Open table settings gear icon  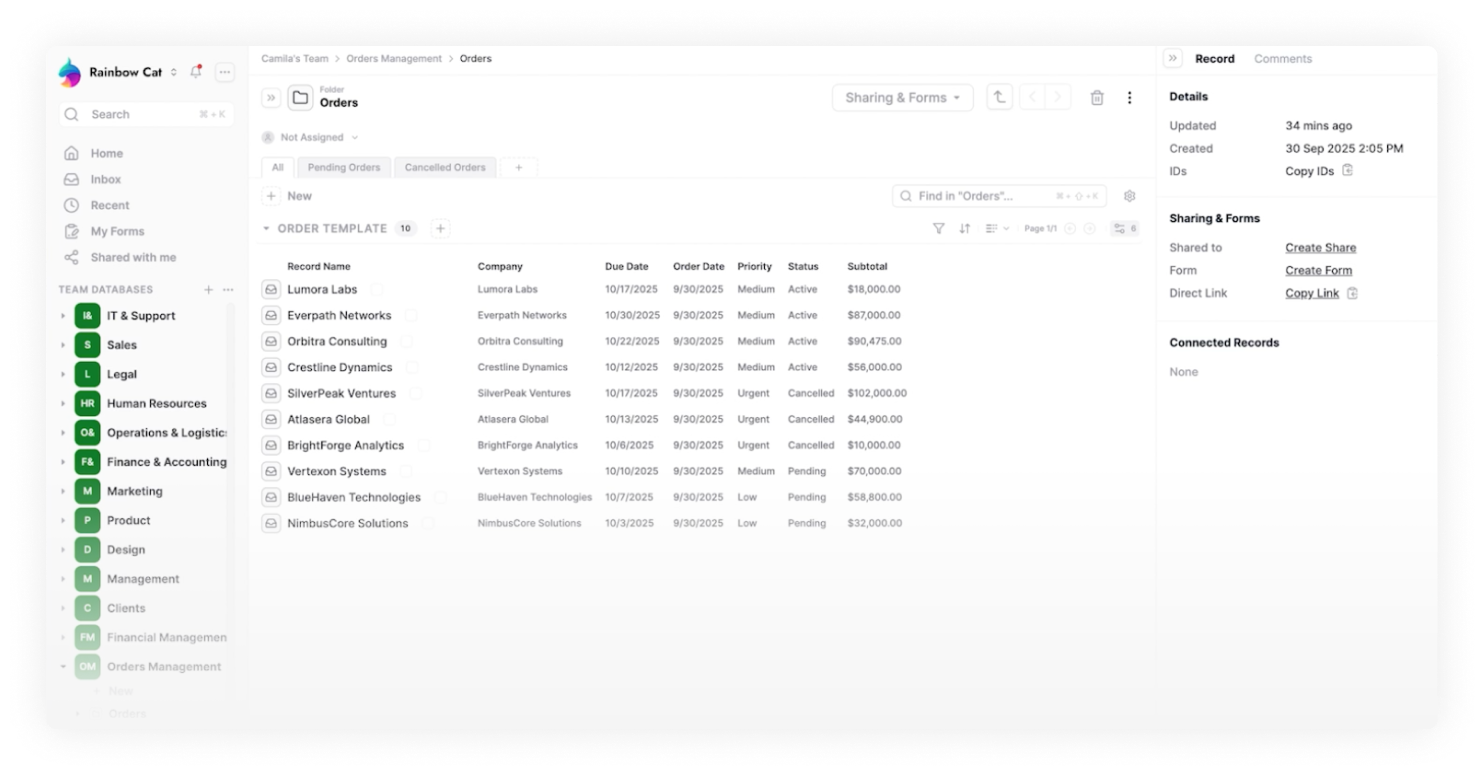pyautogui.click(x=1130, y=196)
